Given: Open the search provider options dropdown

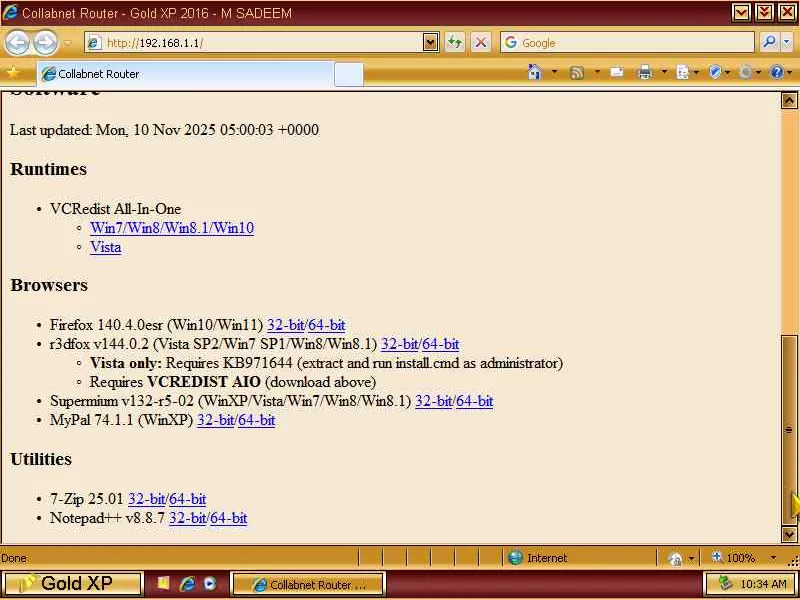Looking at the screenshot, I should (x=787, y=43).
